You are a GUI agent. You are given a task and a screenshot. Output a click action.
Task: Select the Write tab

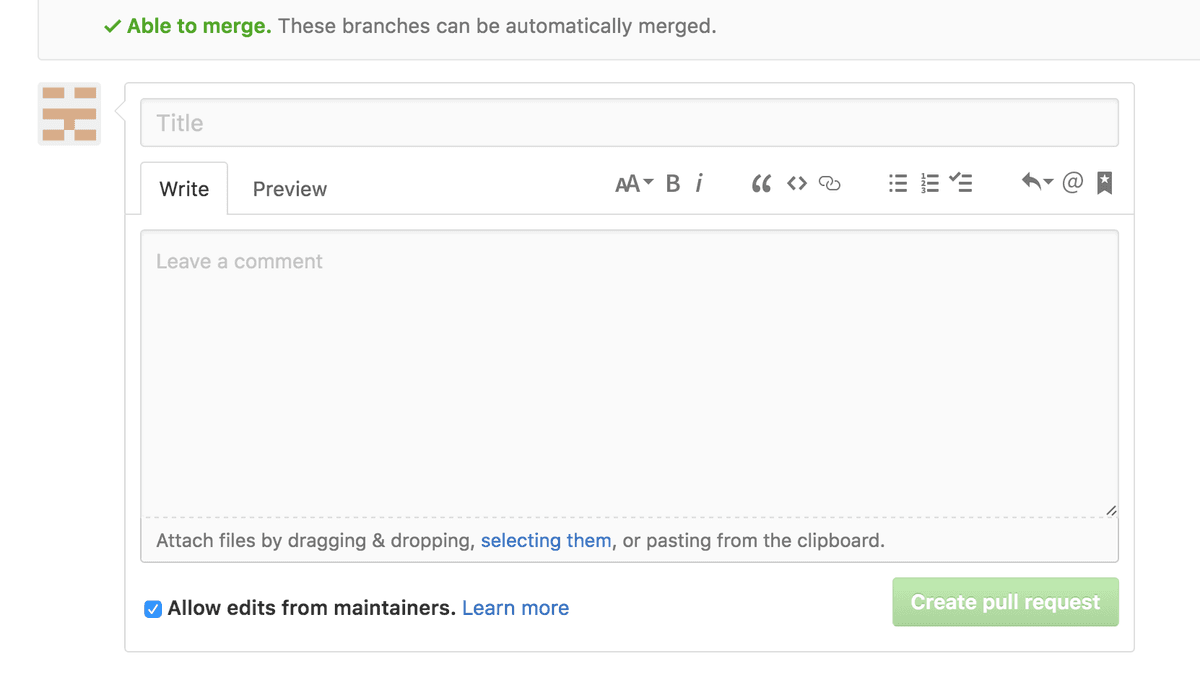pyautogui.click(x=184, y=188)
